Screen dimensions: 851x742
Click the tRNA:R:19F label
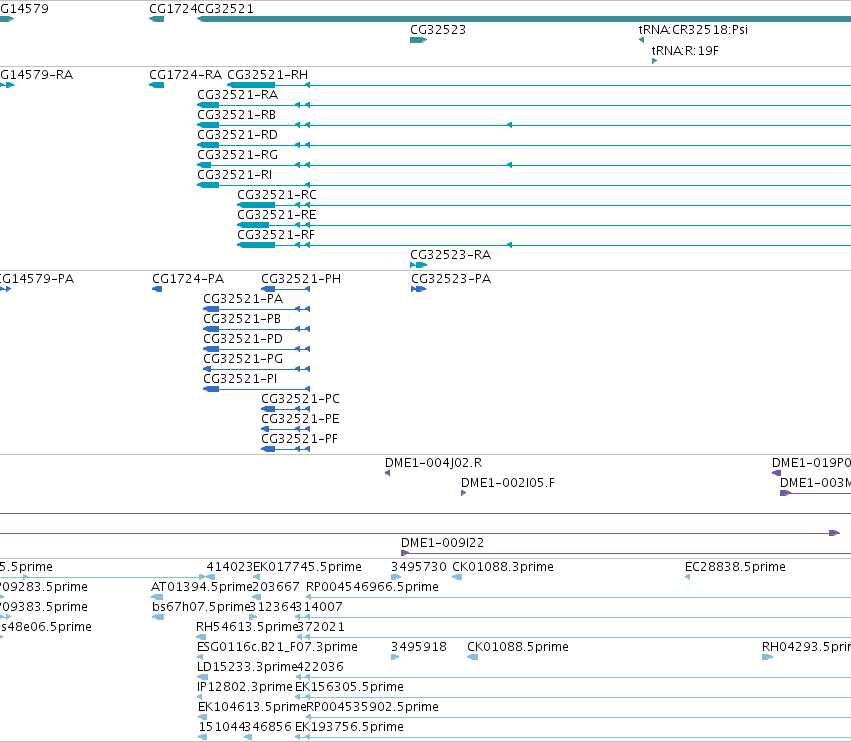coord(685,50)
